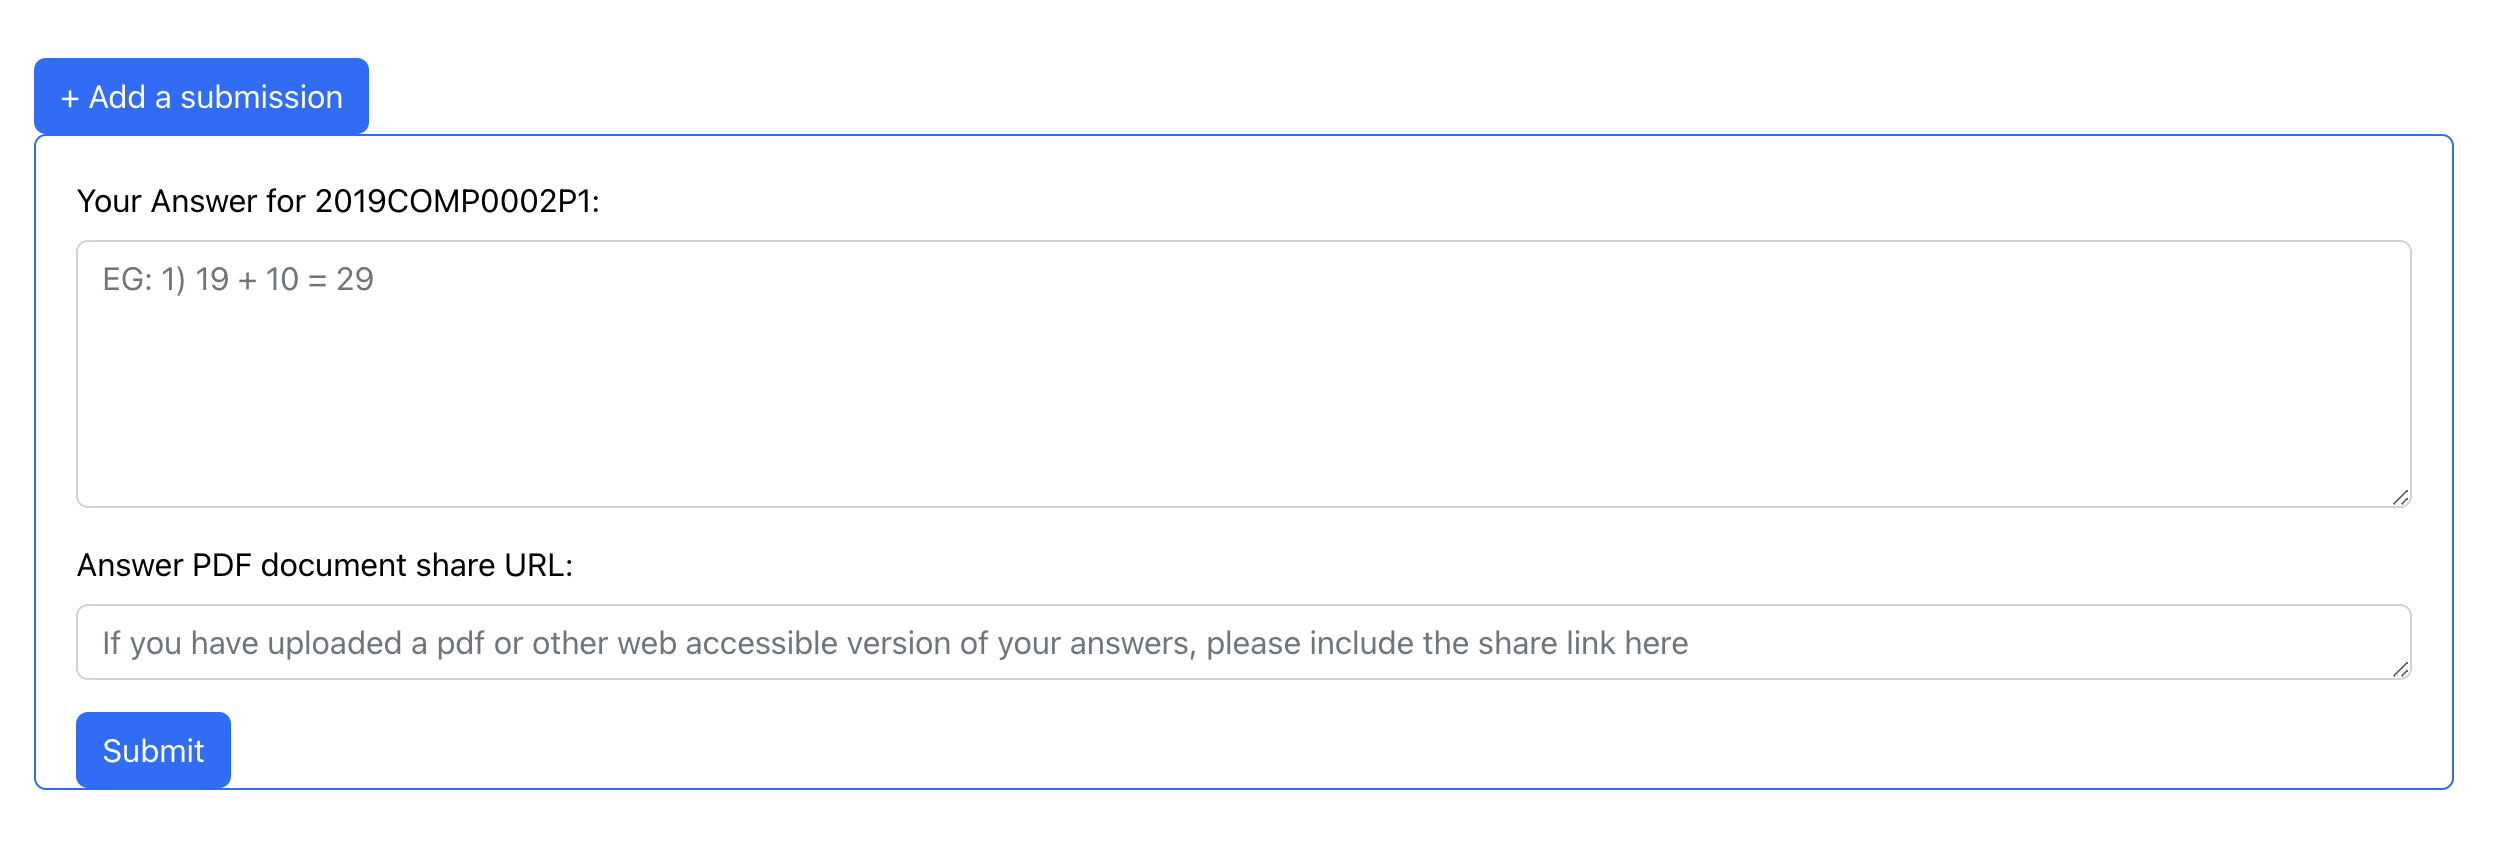
Task: Place cursor at end of share link placeholder
Action: pyautogui.click(x=1688, y=643)
